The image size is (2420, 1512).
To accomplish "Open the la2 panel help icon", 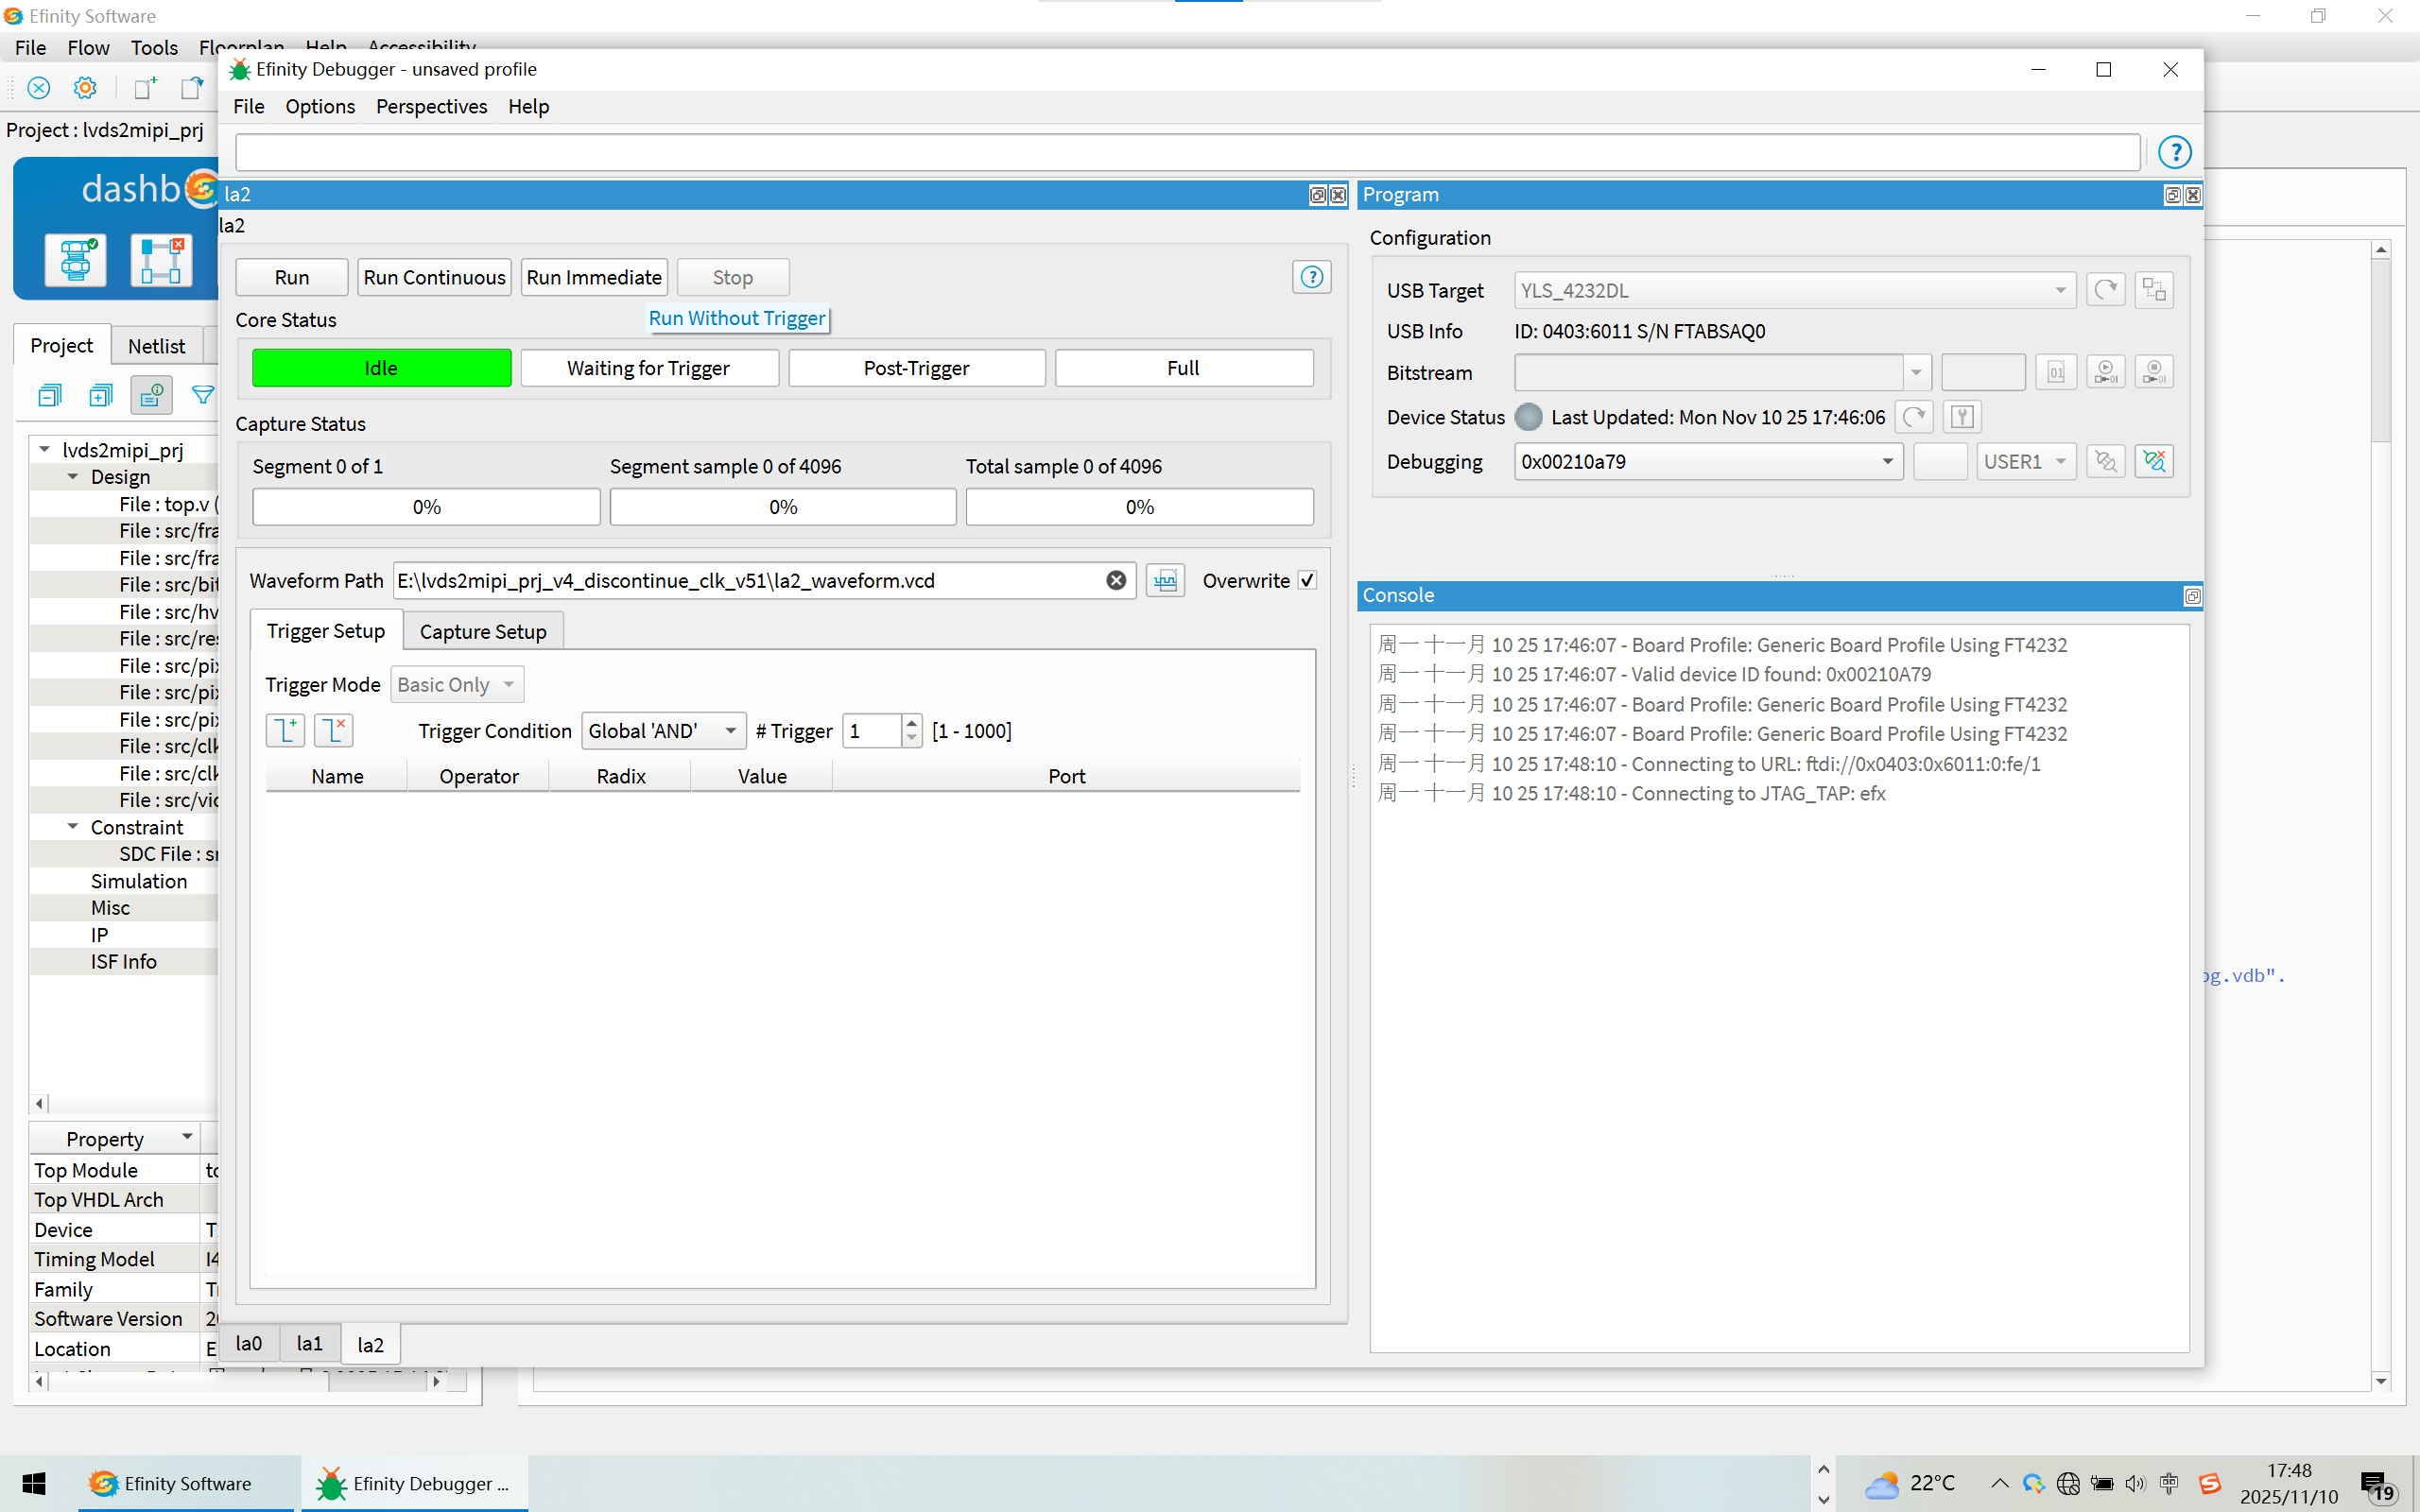I will click(1311, 277).
